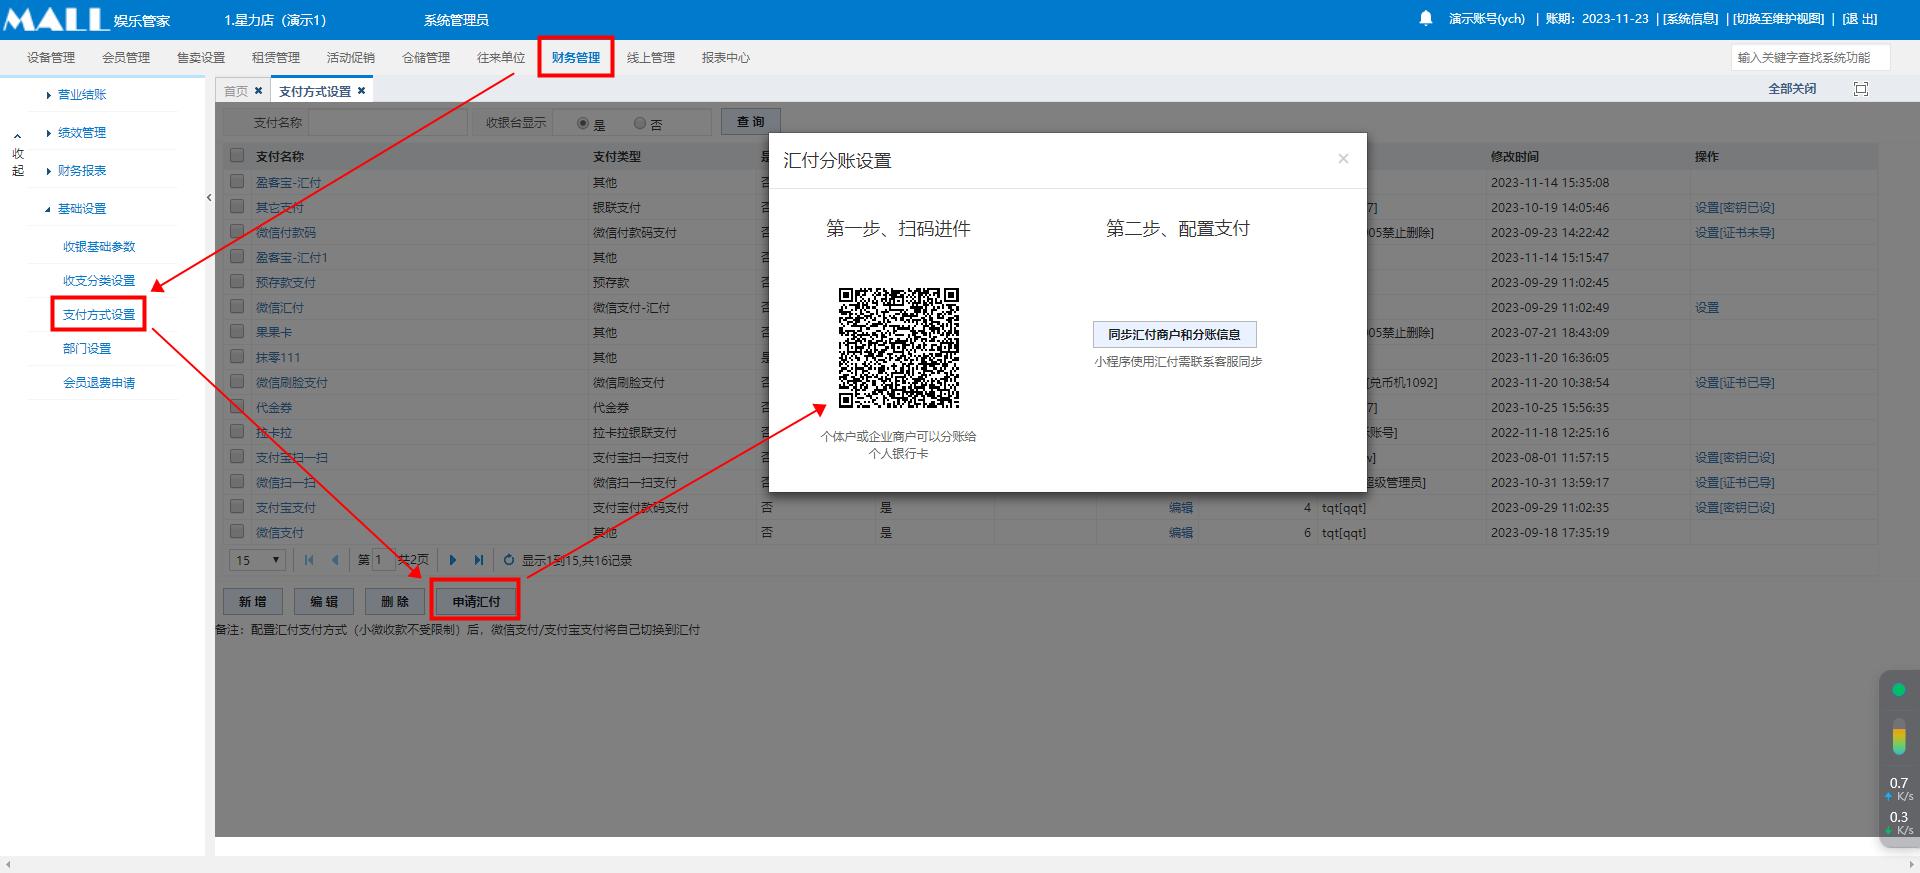The height and width of the screenshot is (873, 1920).
Task: Click the 申请汇付 button
Action: pyautogui.click(x=476, y=602)
